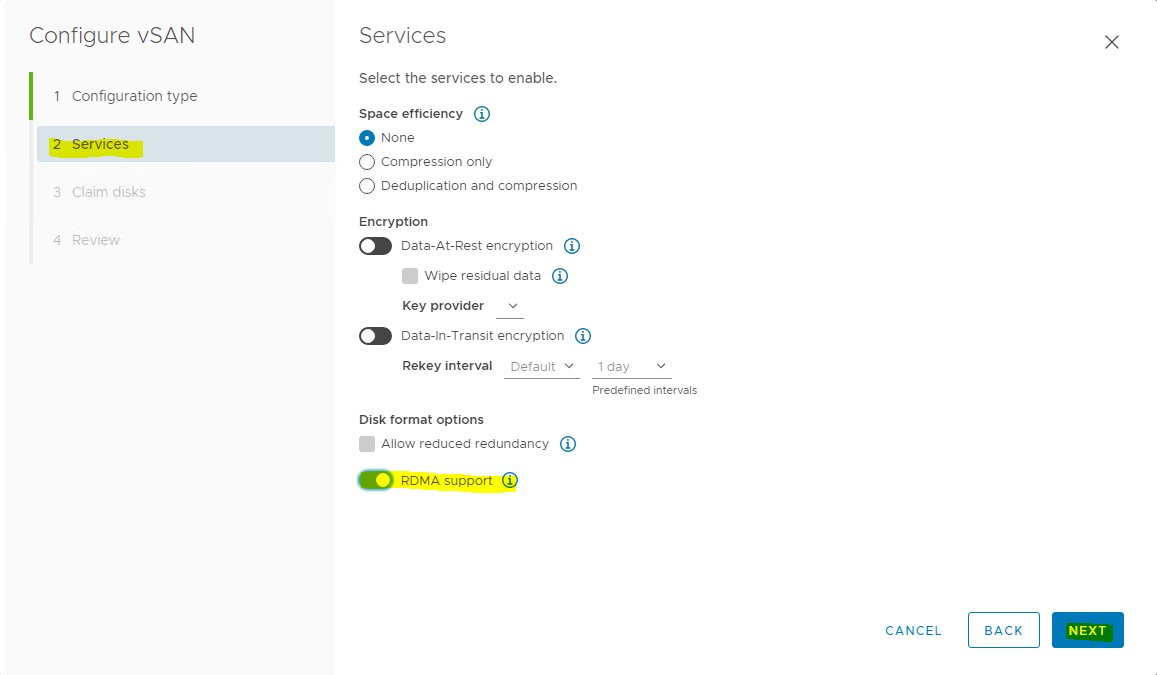Click 'Select the services to enable.' text

pos(457,78)
